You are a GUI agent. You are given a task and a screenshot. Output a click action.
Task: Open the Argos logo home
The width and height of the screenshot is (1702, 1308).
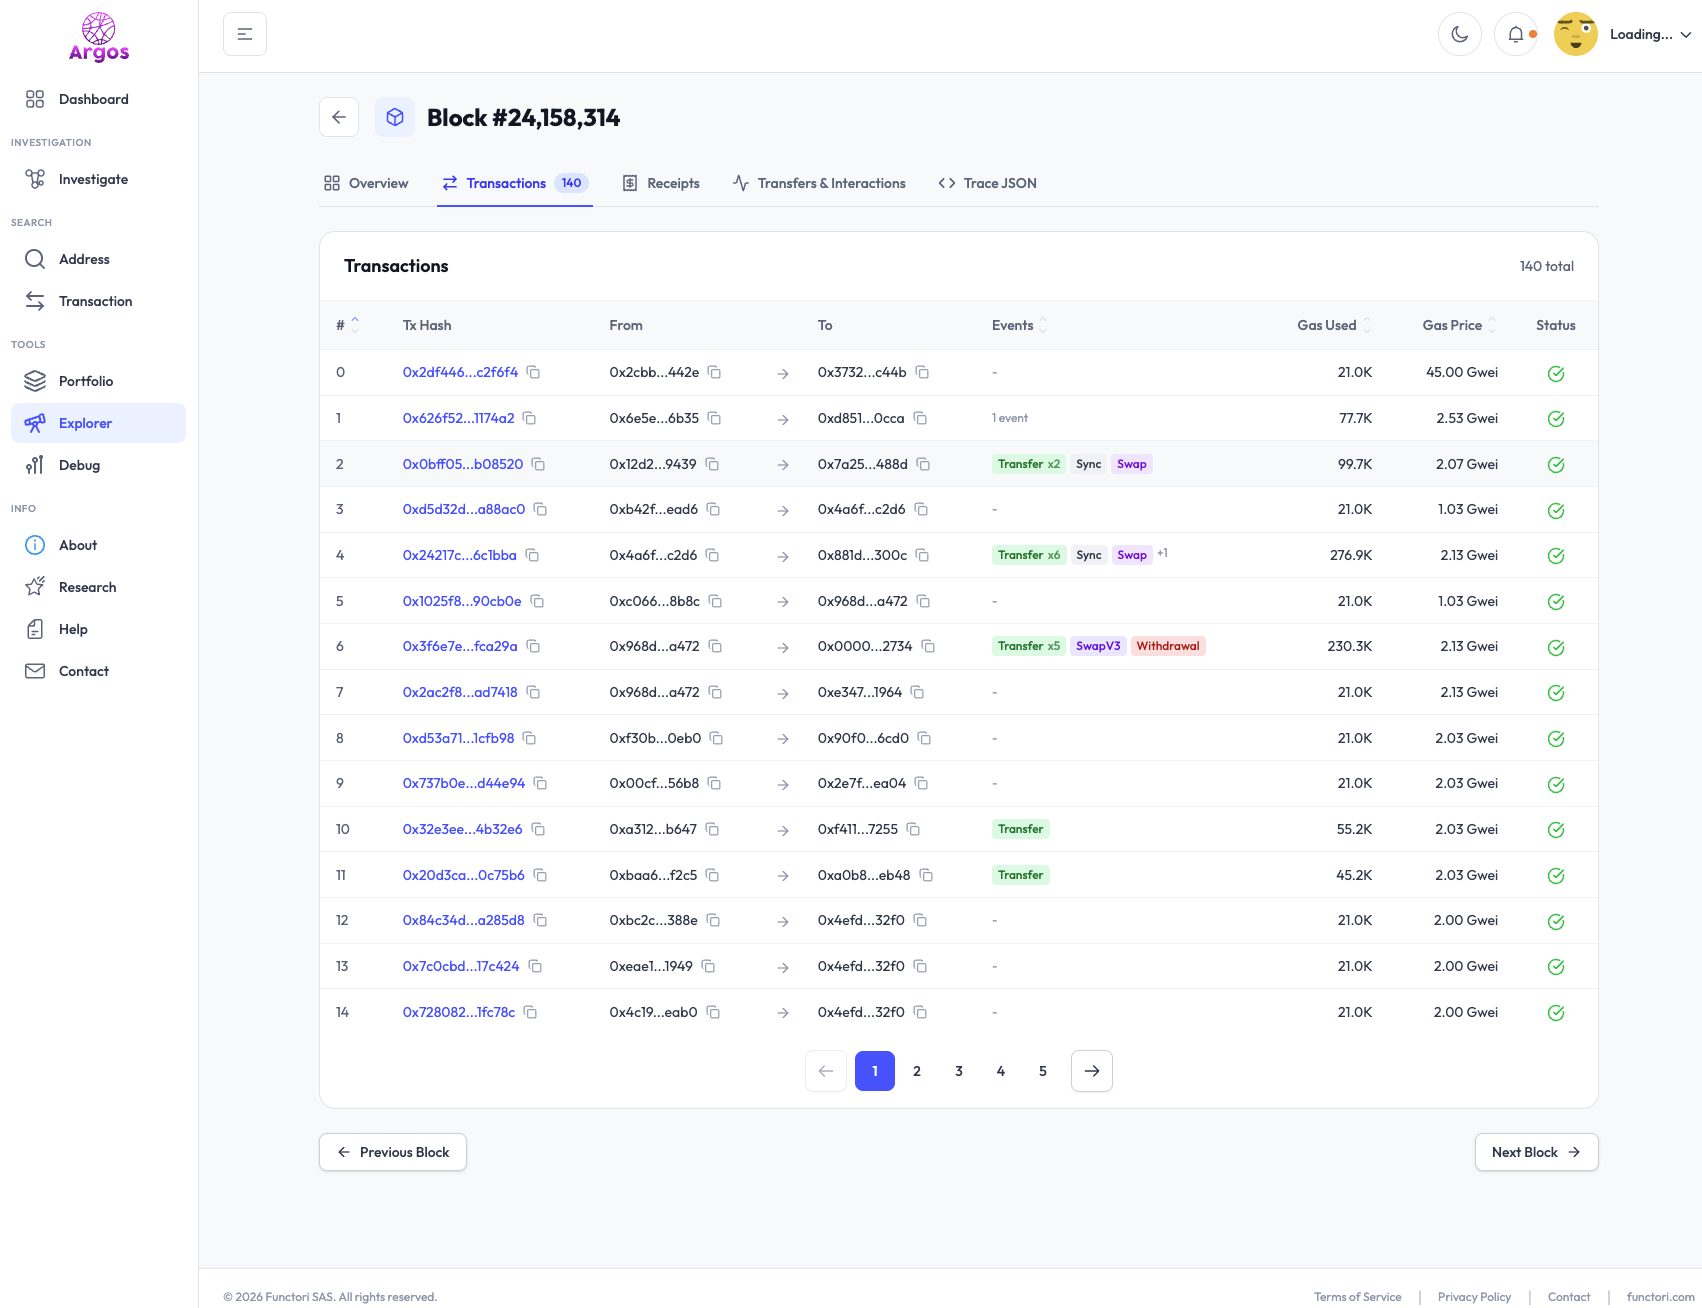coord(99,37)
